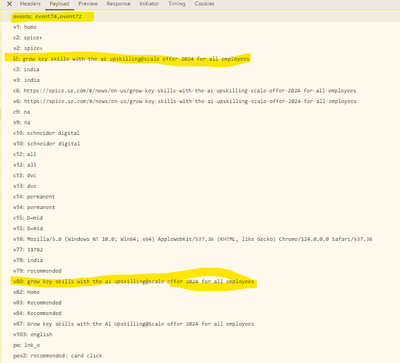Switch to the Headers tab
This screenshot has width=400, height=363.
[x=30, y=4]
